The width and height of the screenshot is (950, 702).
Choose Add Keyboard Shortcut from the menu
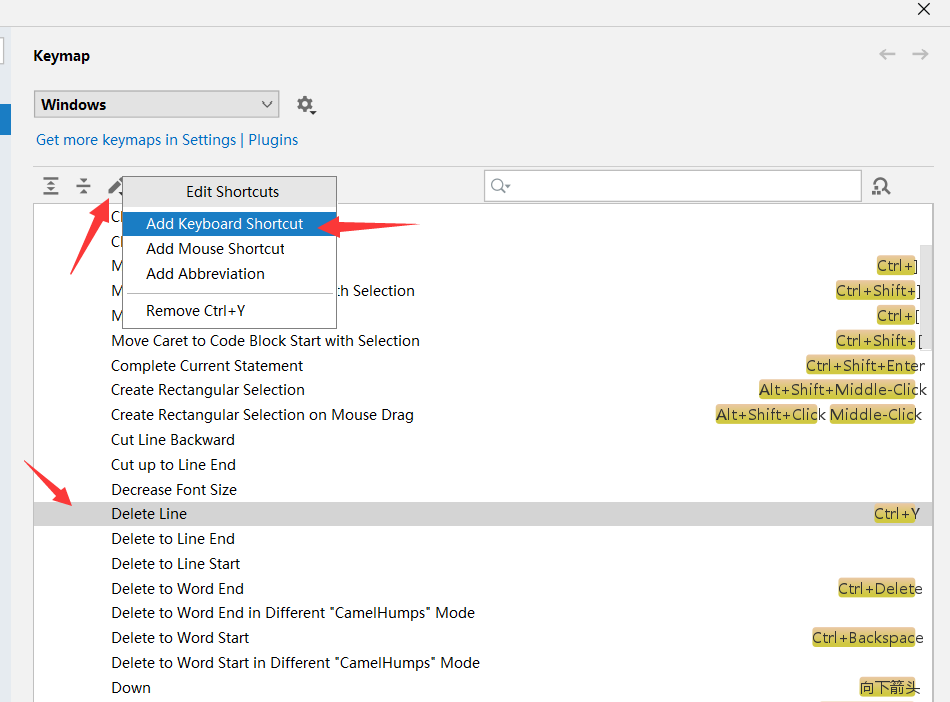225,224
